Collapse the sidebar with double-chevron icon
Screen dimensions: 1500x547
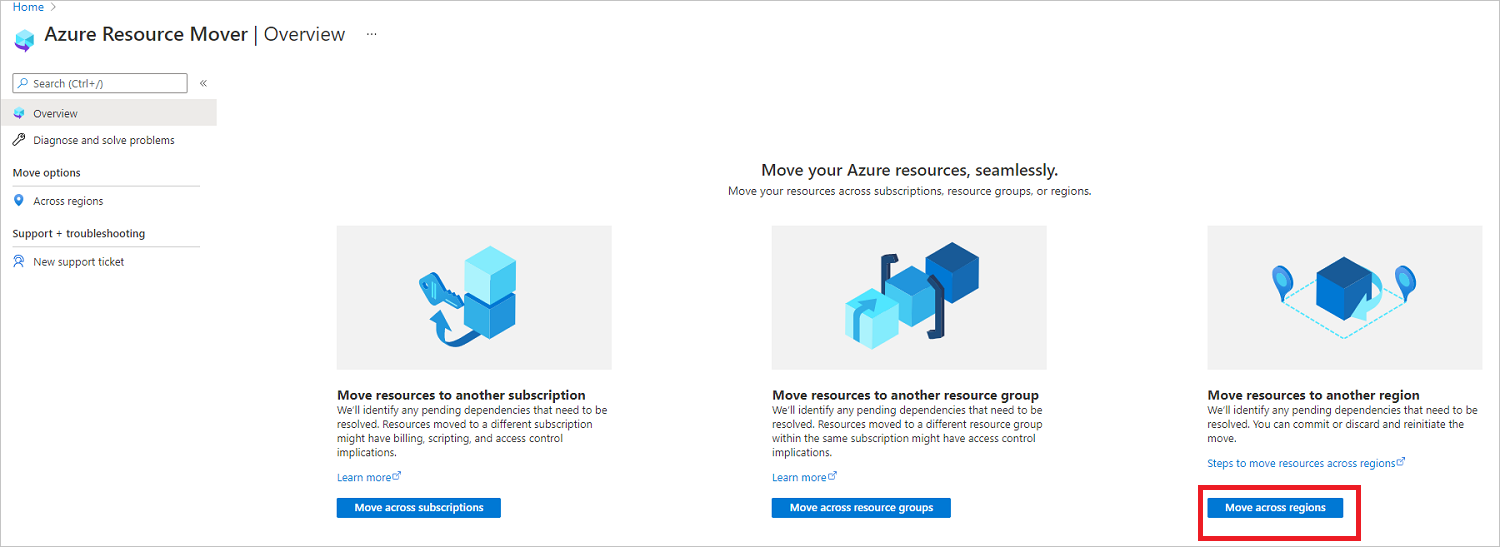pyautogui.click(x=203, y=83)
